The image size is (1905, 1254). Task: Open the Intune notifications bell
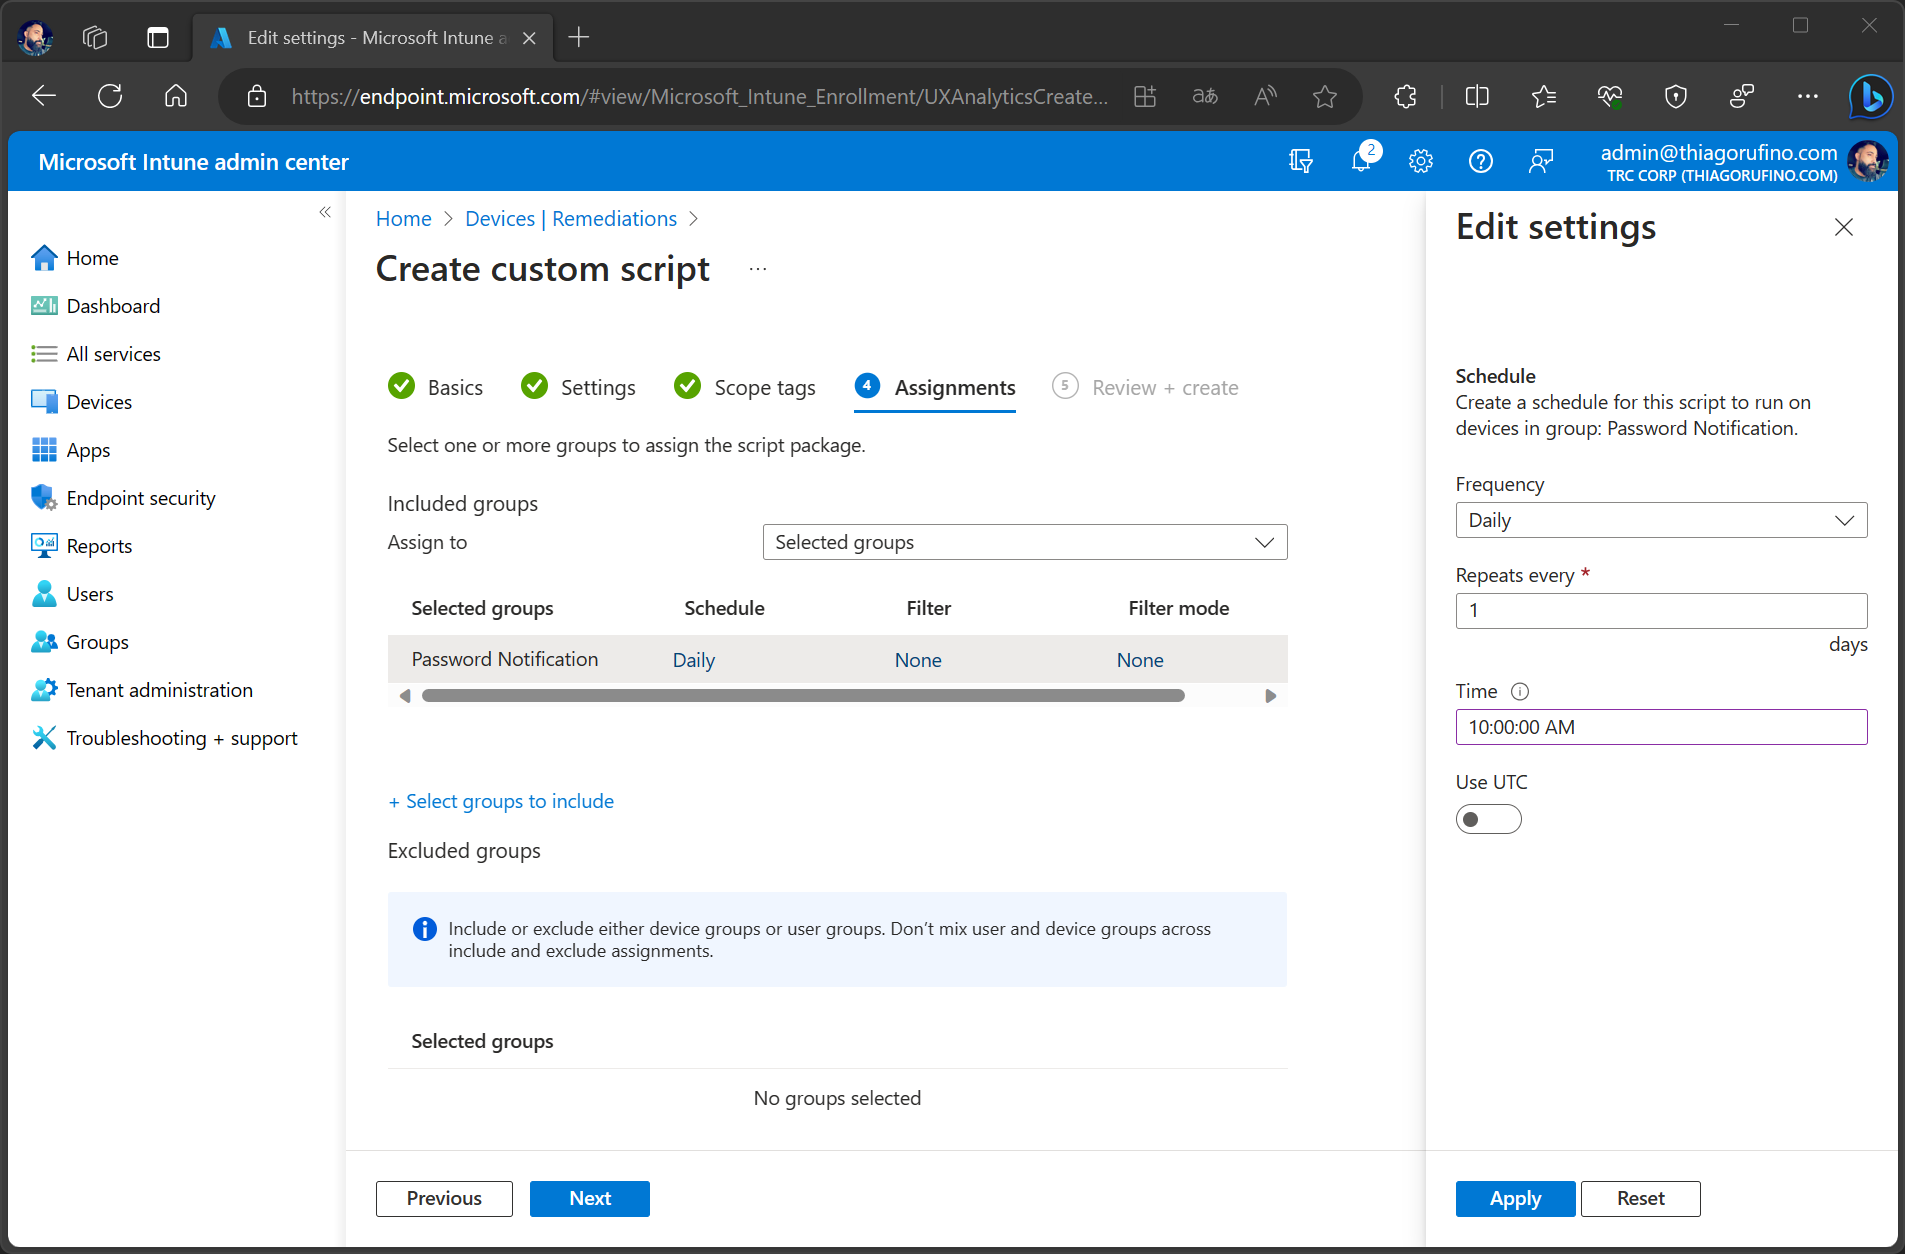click(1362, 160)
